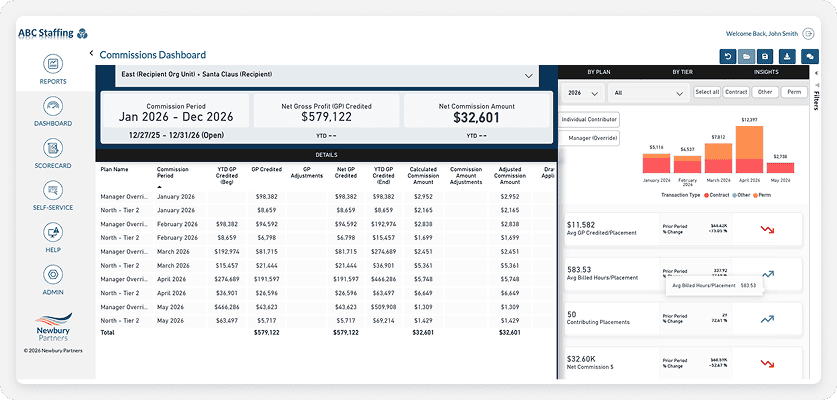Click the open folder toolbar icon
This screenshot has height=400, width=837.
coord(746,56)
